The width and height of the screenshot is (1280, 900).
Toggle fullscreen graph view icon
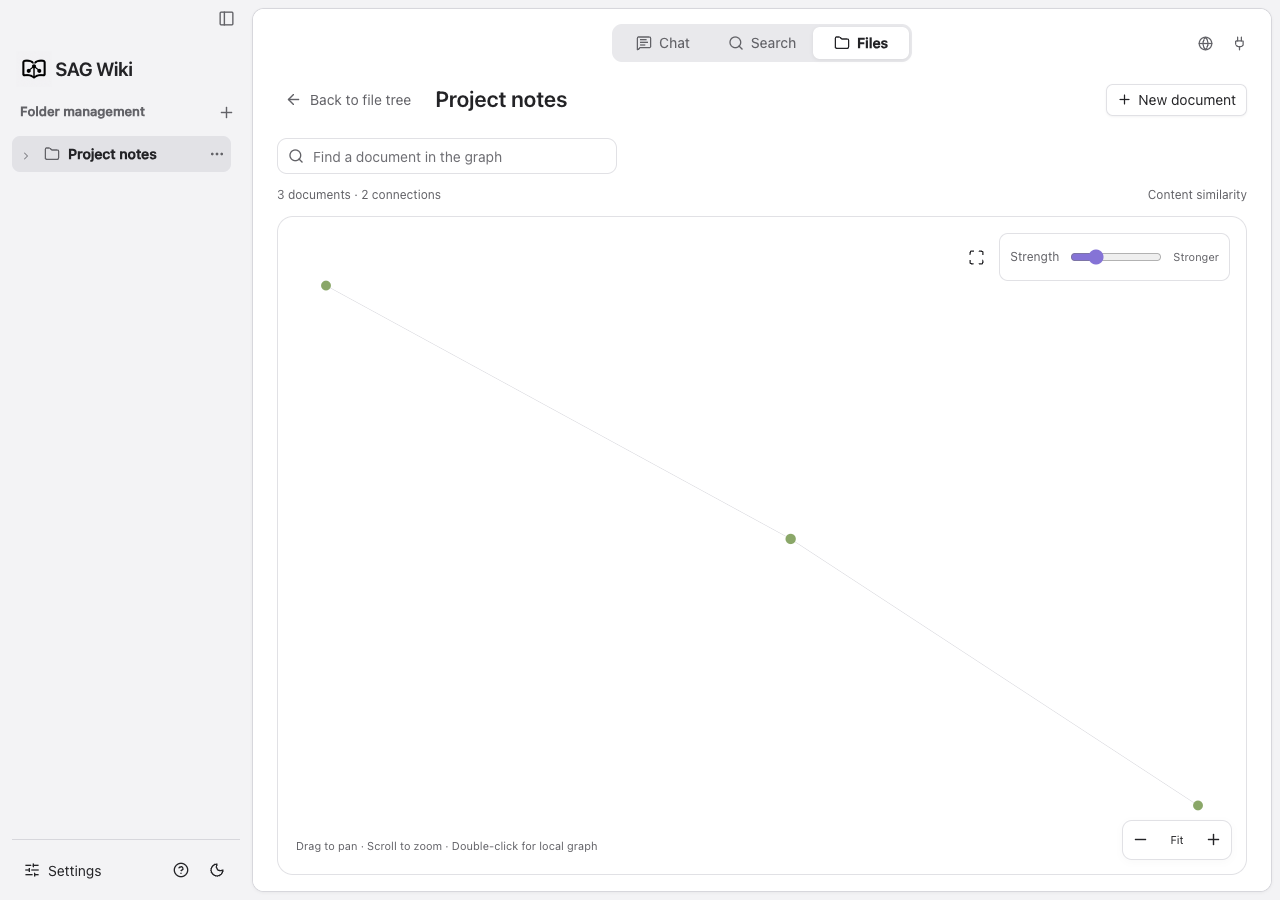pyautogui.click(x=976, y=258)
